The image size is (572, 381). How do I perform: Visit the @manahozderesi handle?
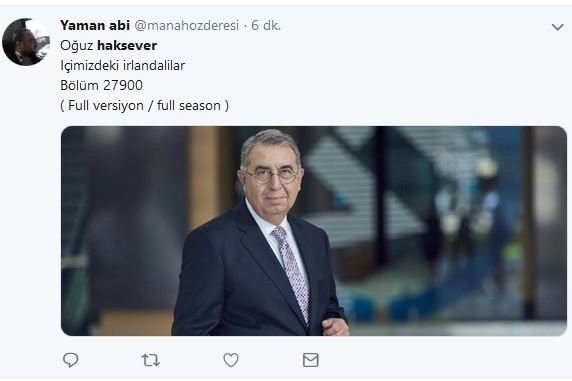tap(187, 26)
